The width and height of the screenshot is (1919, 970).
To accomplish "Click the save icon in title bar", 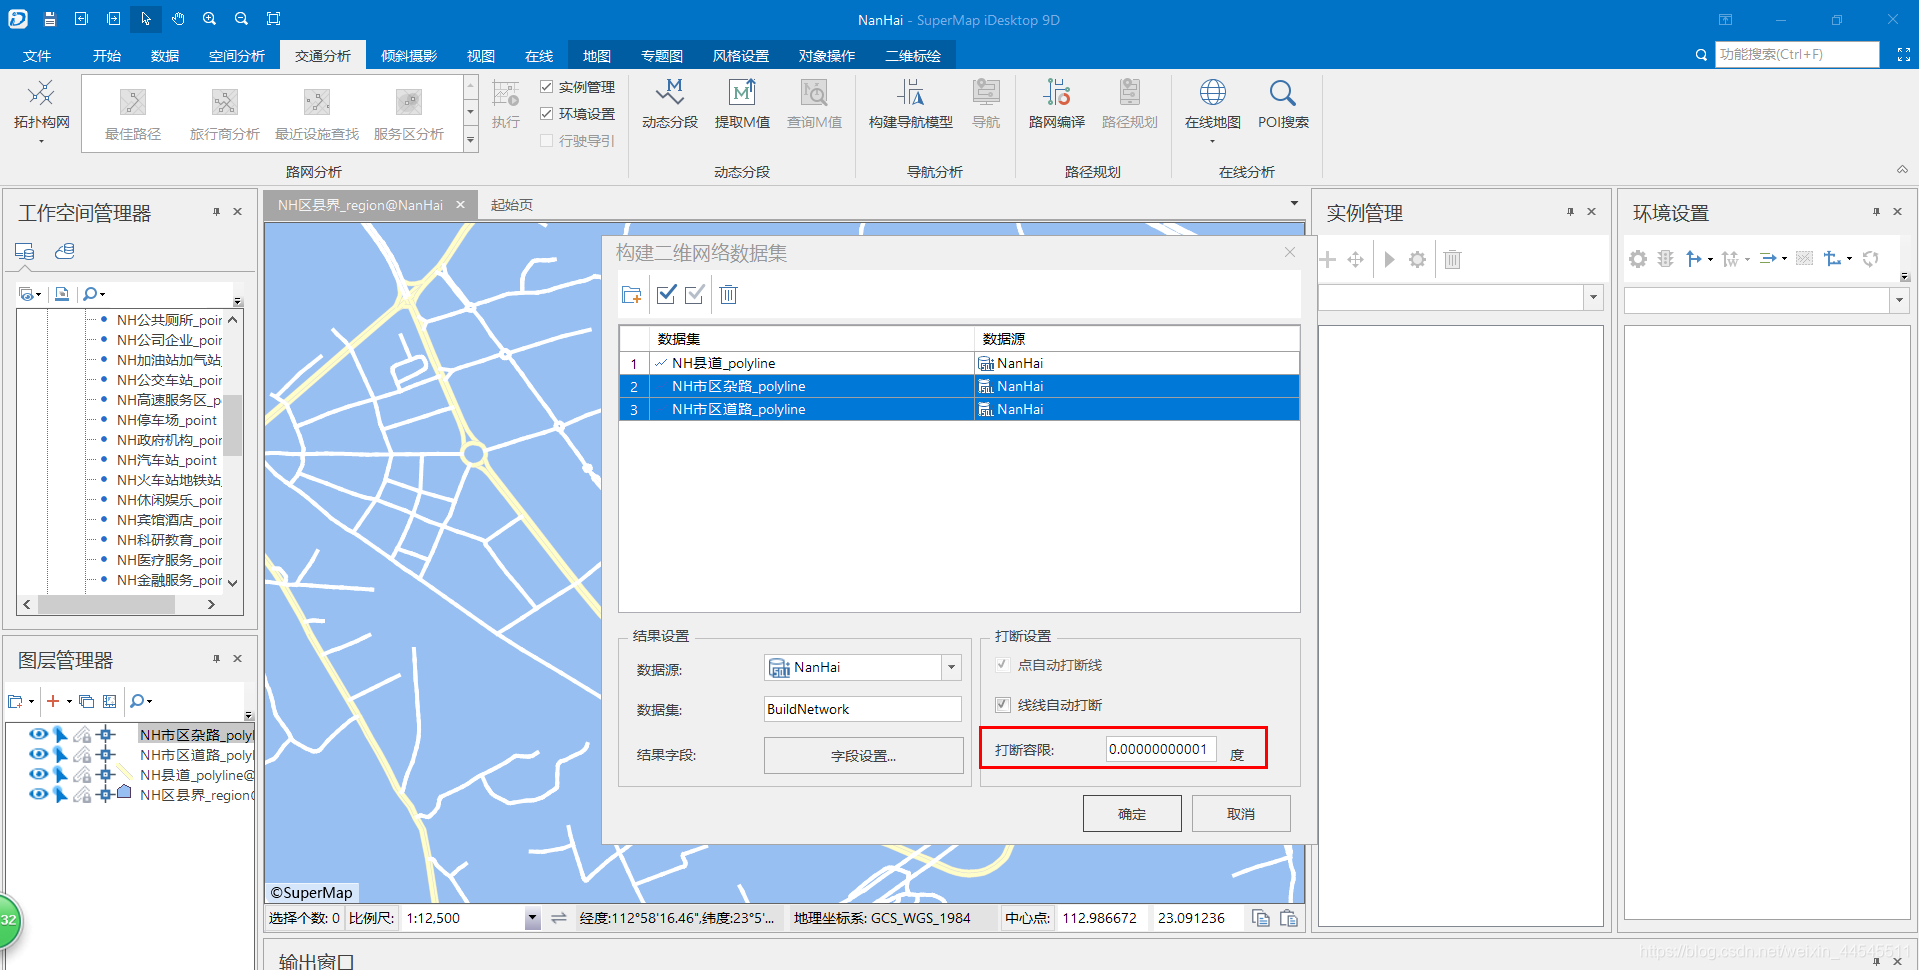I will 49,19.
